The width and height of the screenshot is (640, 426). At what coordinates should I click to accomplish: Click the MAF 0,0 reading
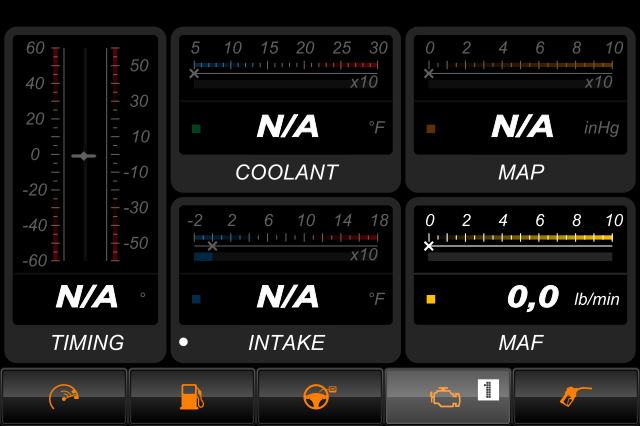click(533, 297)
